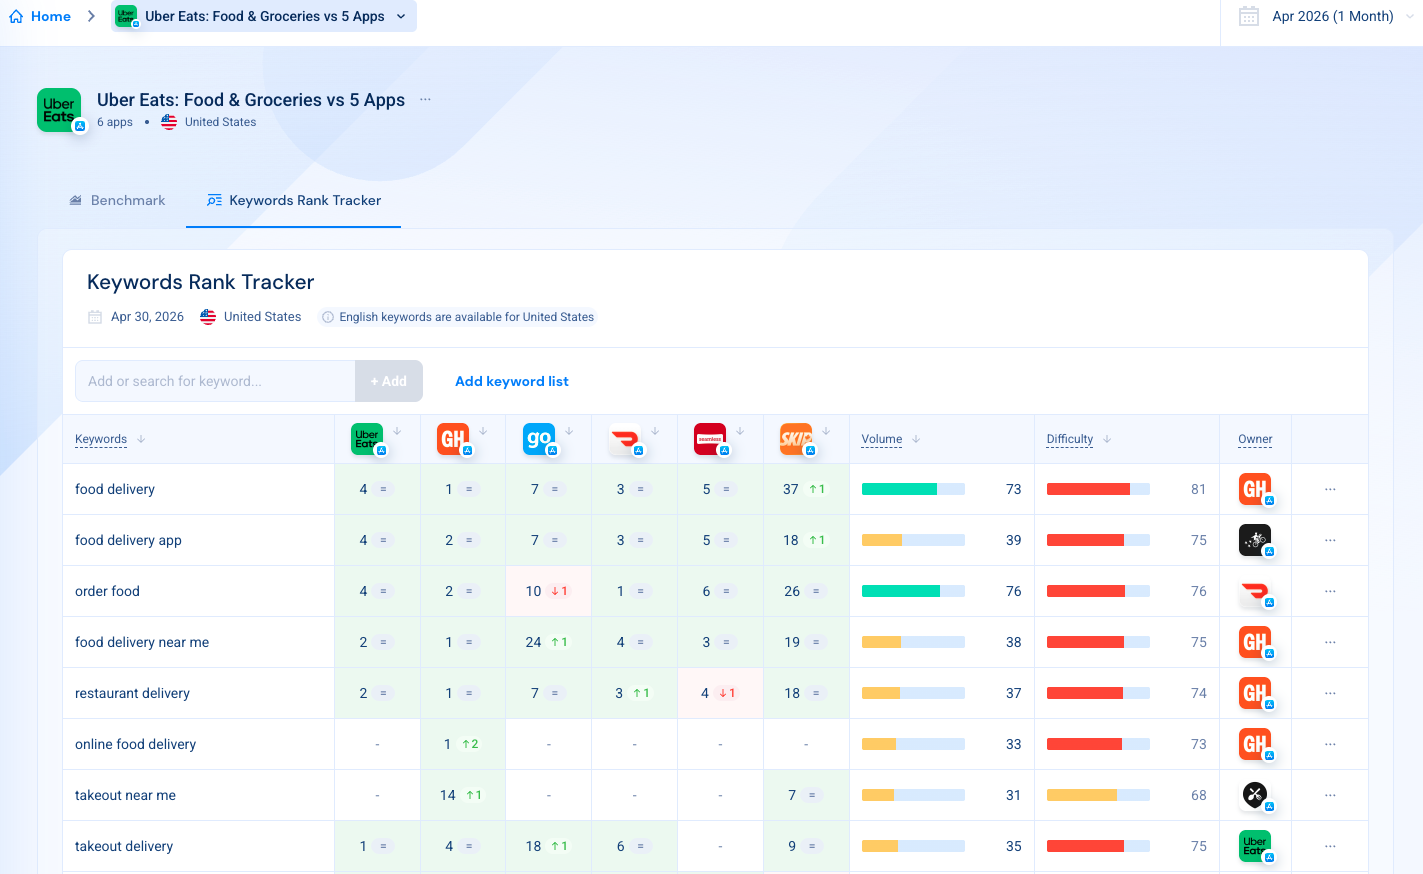The image size is (1423, 874).
Task: Click the food delivery near me keyword
Action: tap(142, 642)
